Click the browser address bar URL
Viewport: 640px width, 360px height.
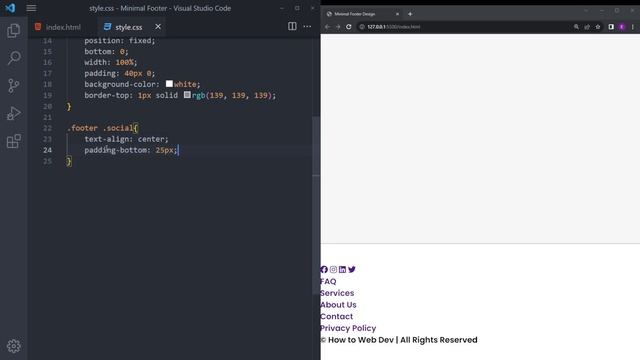click(x=393, y=27)
